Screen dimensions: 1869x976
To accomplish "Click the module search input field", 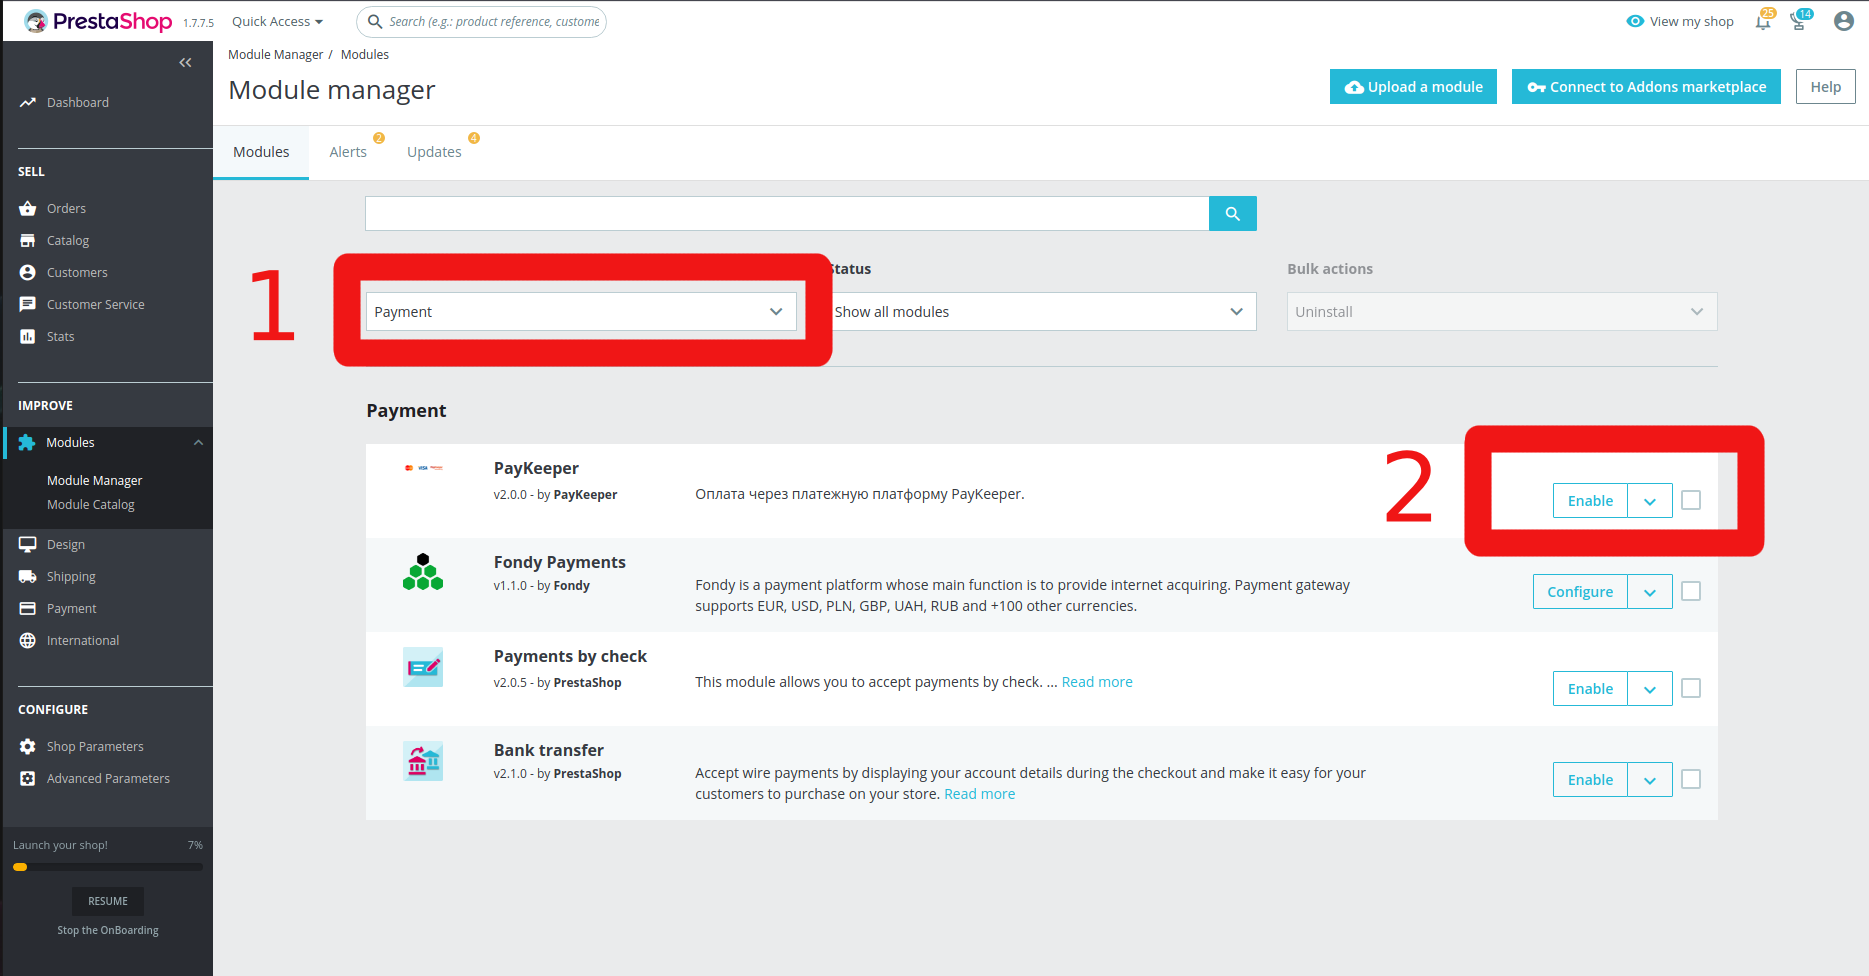I will click(786, 213).
